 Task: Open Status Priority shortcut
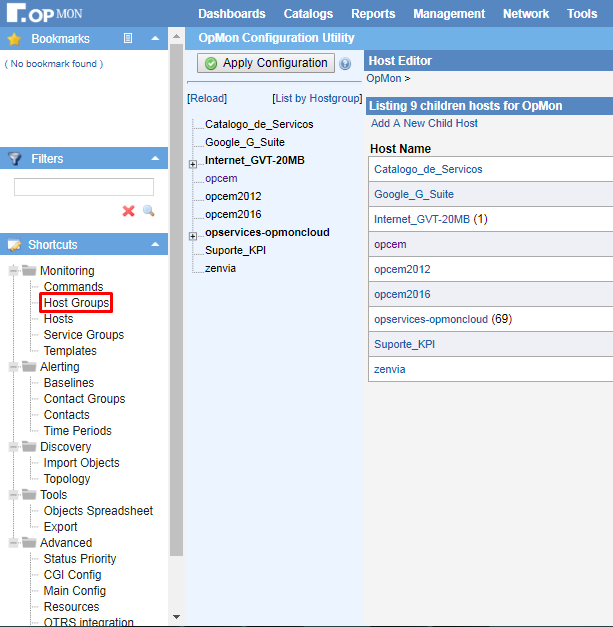coord(80,559)
